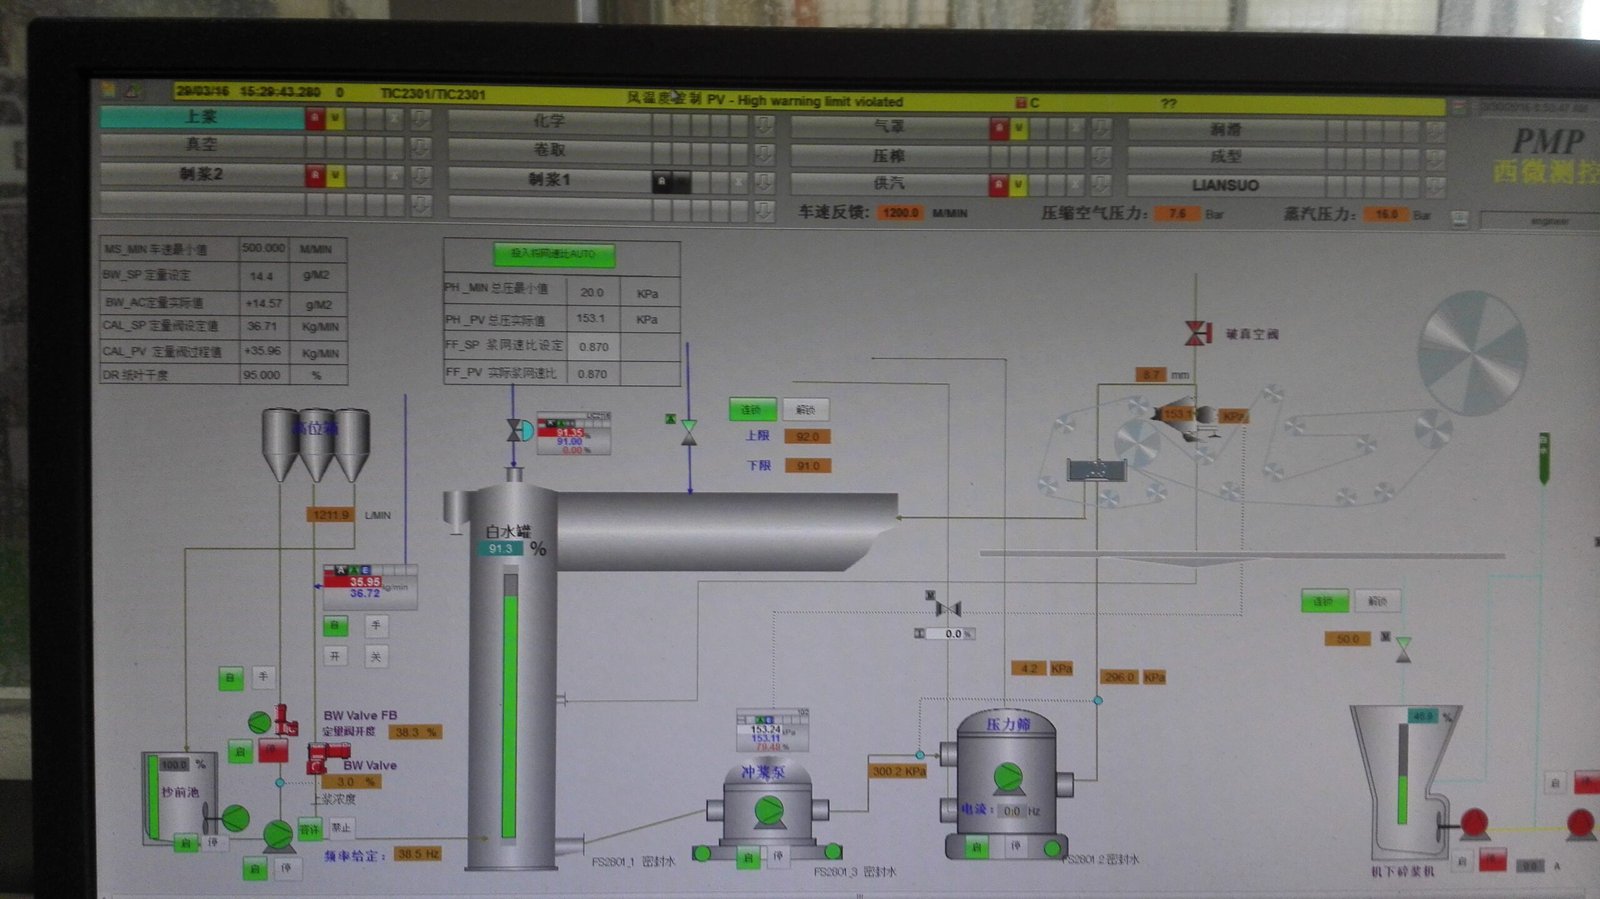Toggle 允许 permit under 上浆浓度
1600x899 pixels.
(x=309, y=829)
